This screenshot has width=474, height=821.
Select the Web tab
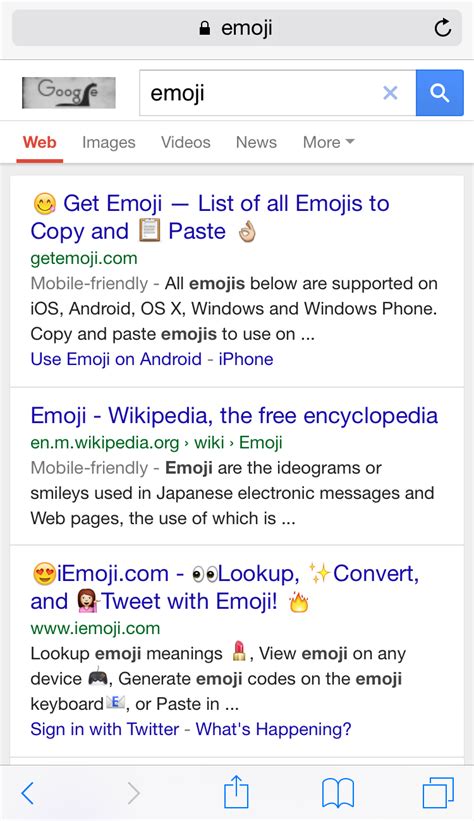[x=39, y=142]
